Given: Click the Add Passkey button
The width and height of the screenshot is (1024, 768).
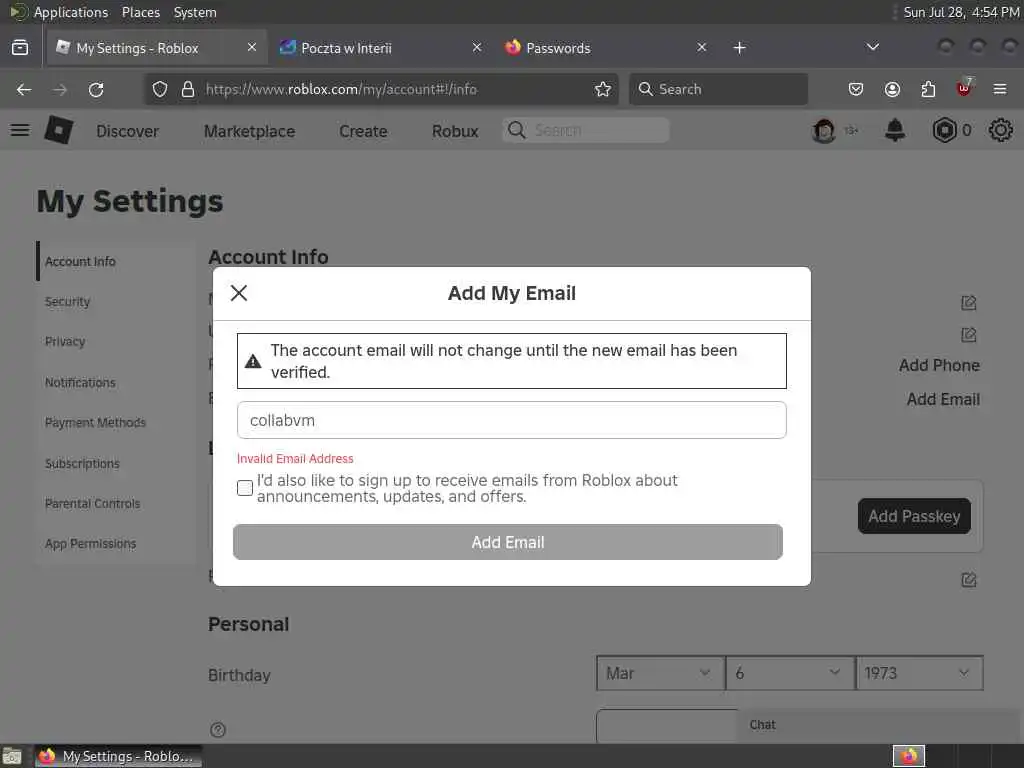Looking at the screenshot, I should 914,516.
